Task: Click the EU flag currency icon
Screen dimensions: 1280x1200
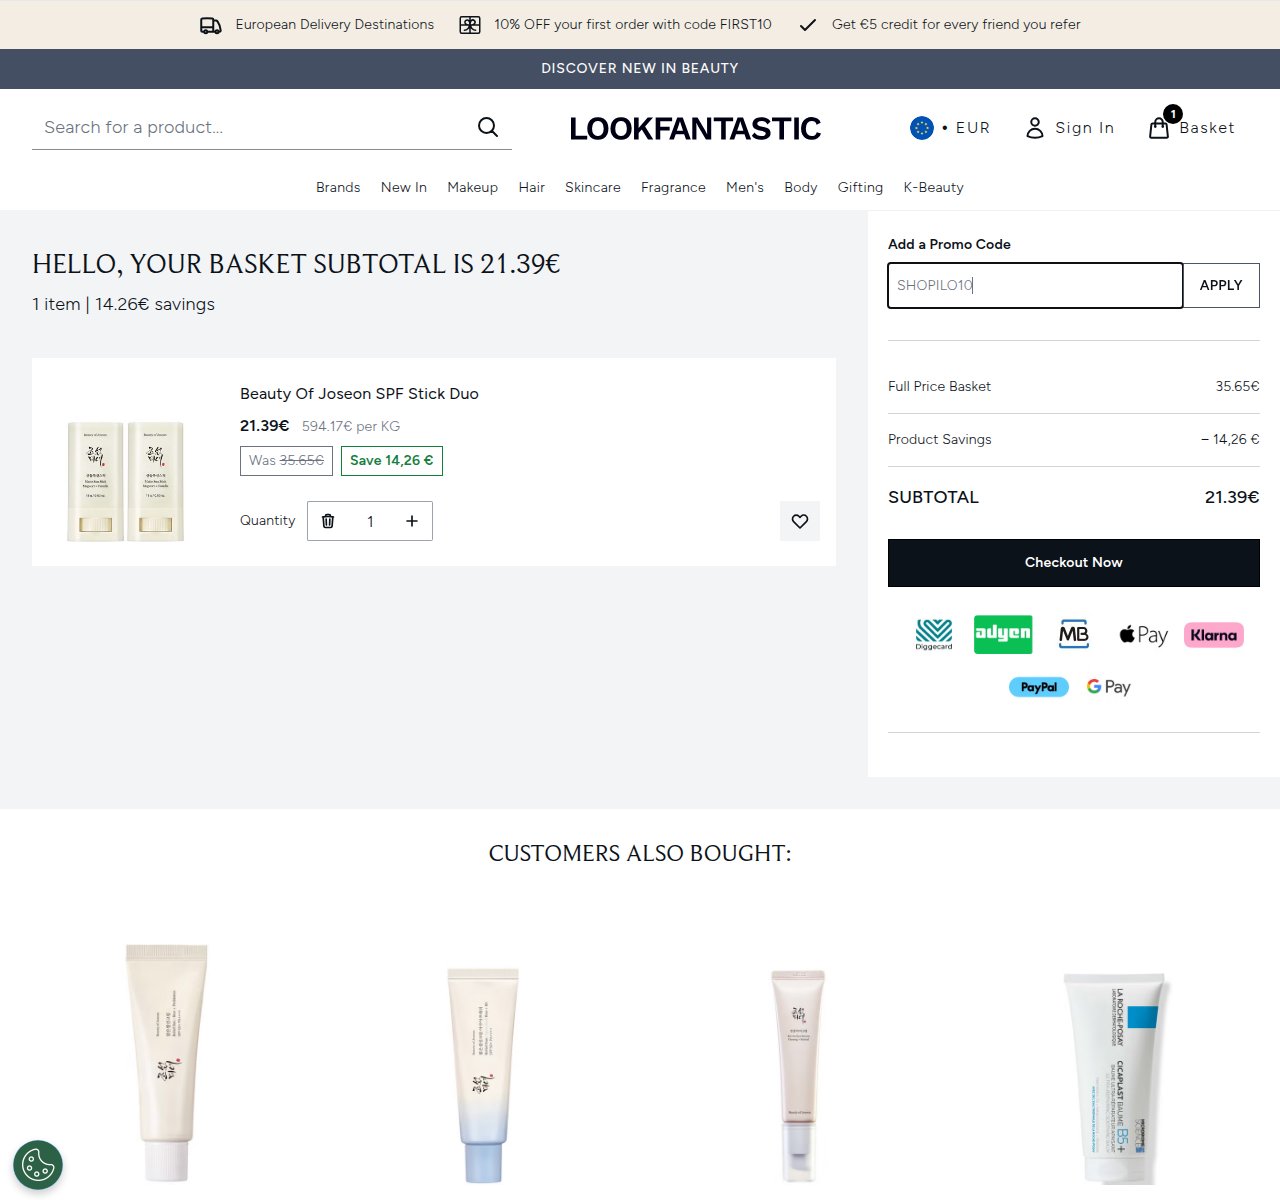Action: [x=922, y=128]
